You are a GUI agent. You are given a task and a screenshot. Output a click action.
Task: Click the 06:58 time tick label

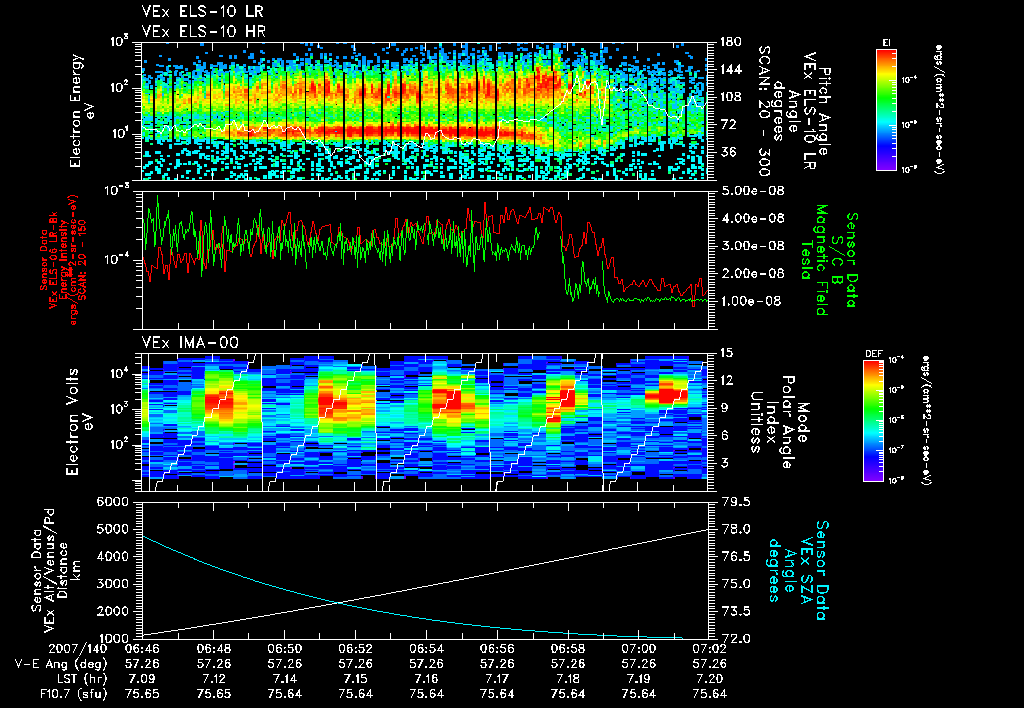(568, 649)
